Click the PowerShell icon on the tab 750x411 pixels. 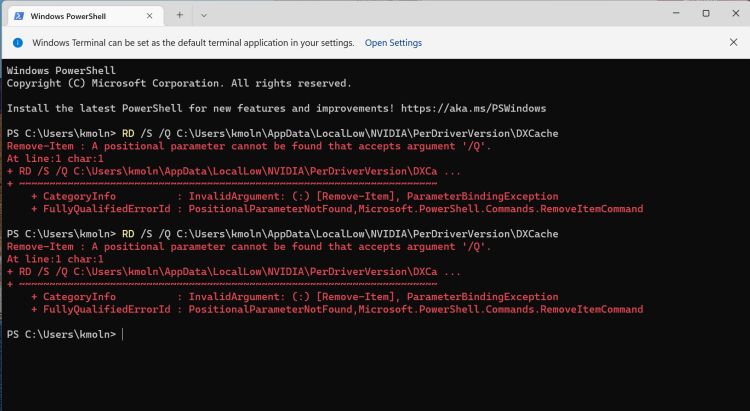[19, 16]
